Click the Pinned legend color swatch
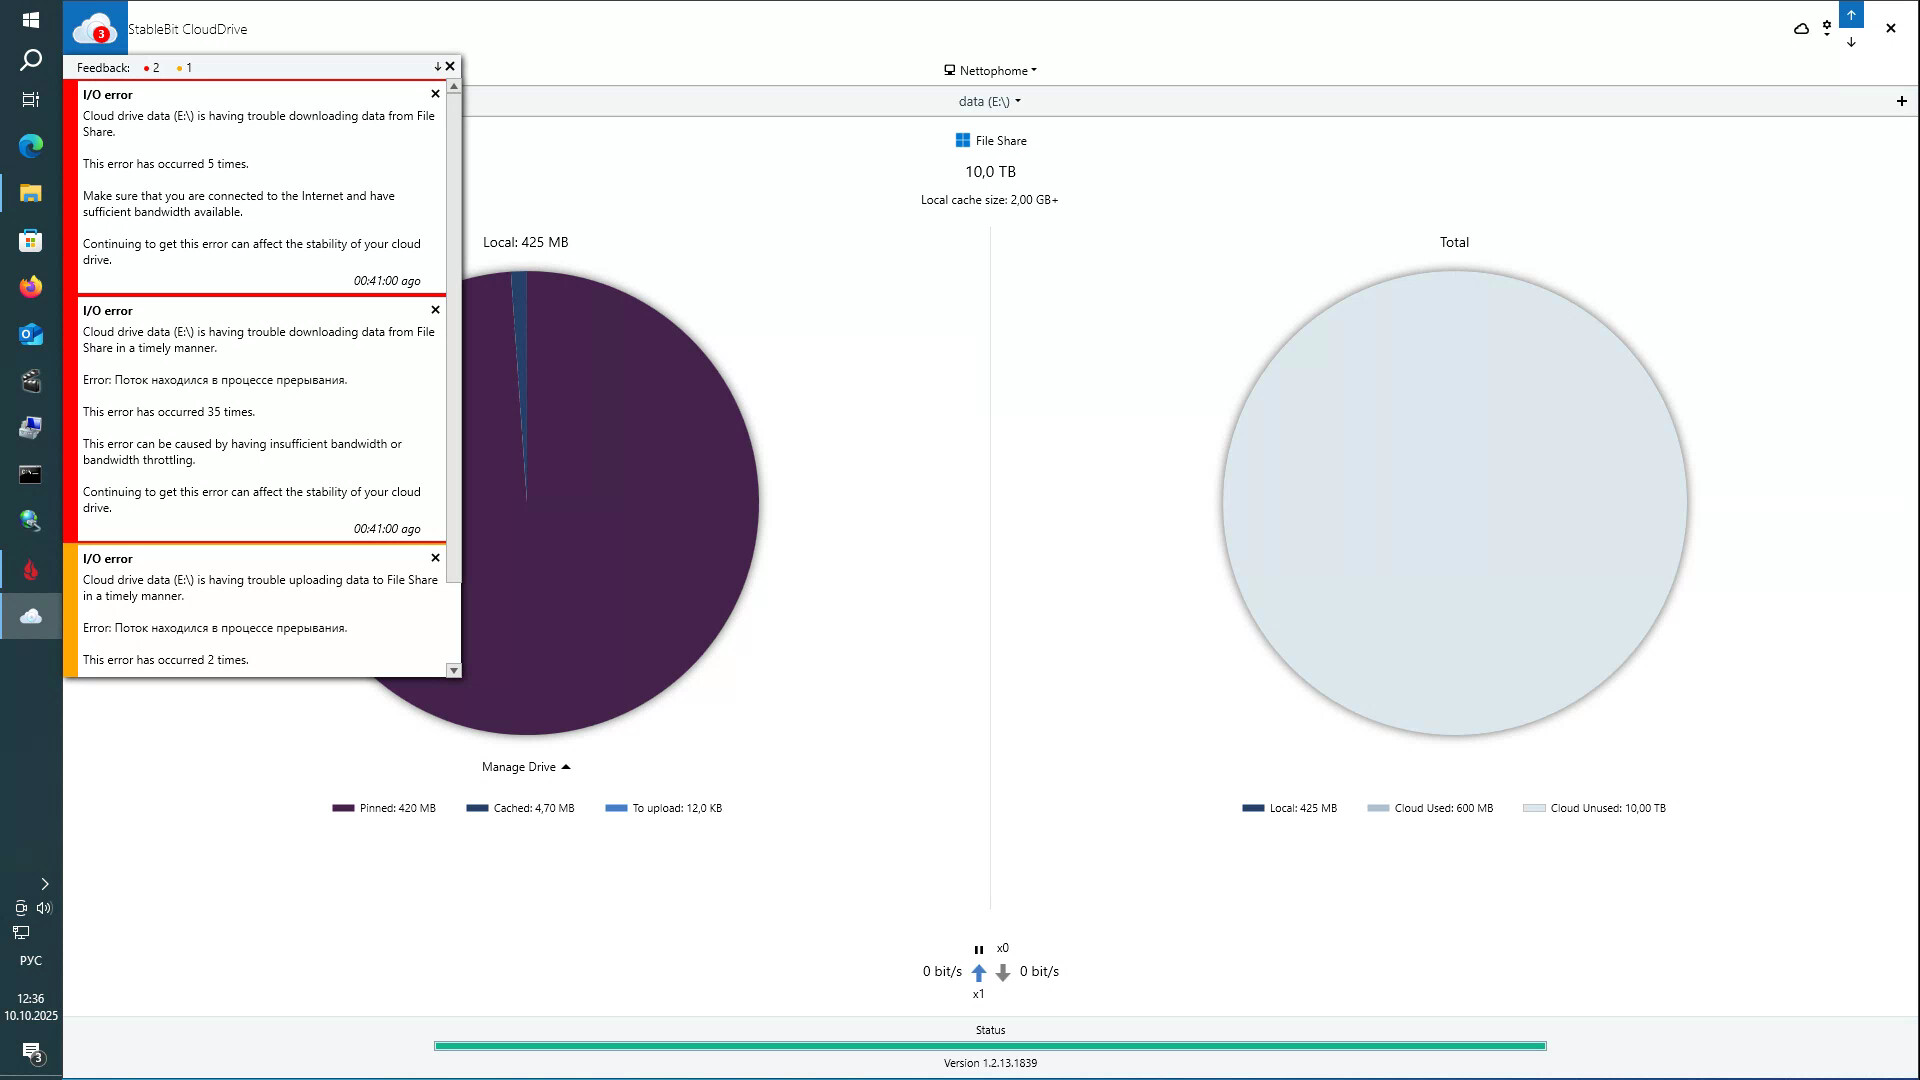Image resolution: width=1920 pixels, height=1080 pixels. point(343,808)
